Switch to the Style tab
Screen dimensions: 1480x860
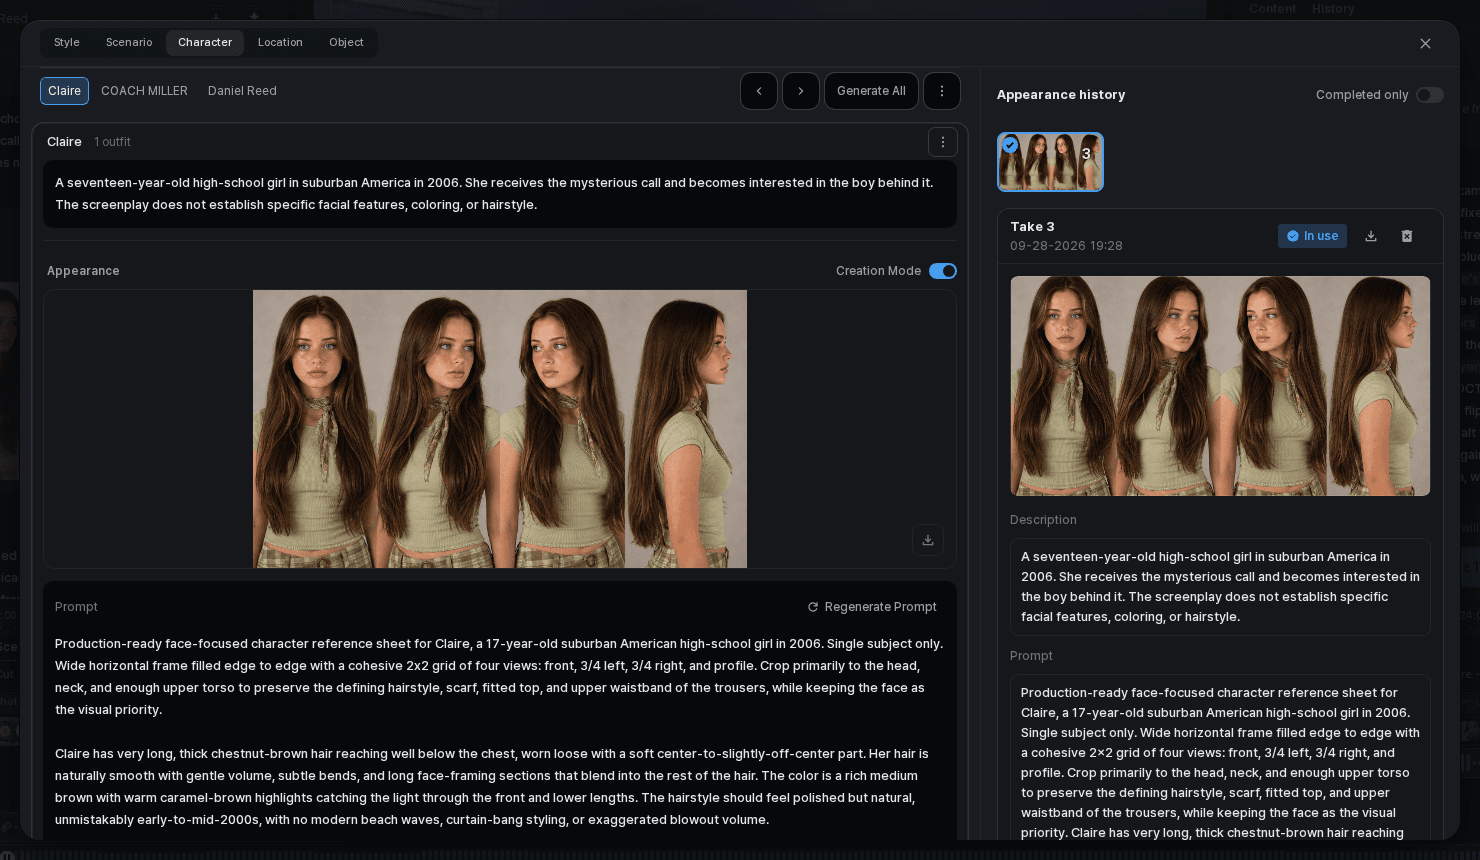[x=67, y=43]
